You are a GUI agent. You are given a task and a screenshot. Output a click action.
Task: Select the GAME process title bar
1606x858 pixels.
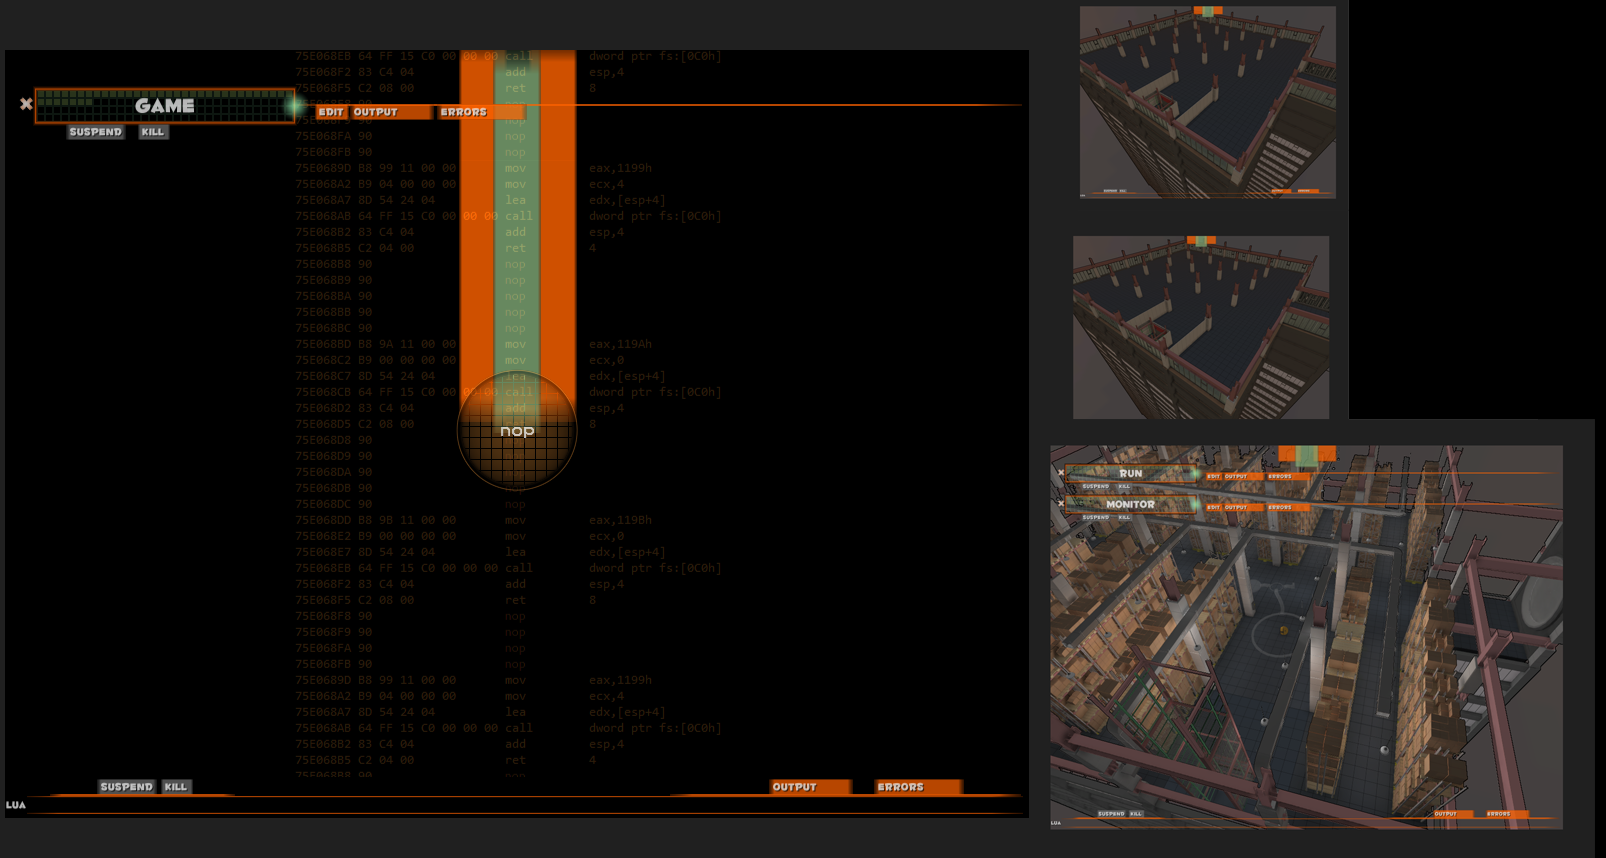(x=164, y=106)
